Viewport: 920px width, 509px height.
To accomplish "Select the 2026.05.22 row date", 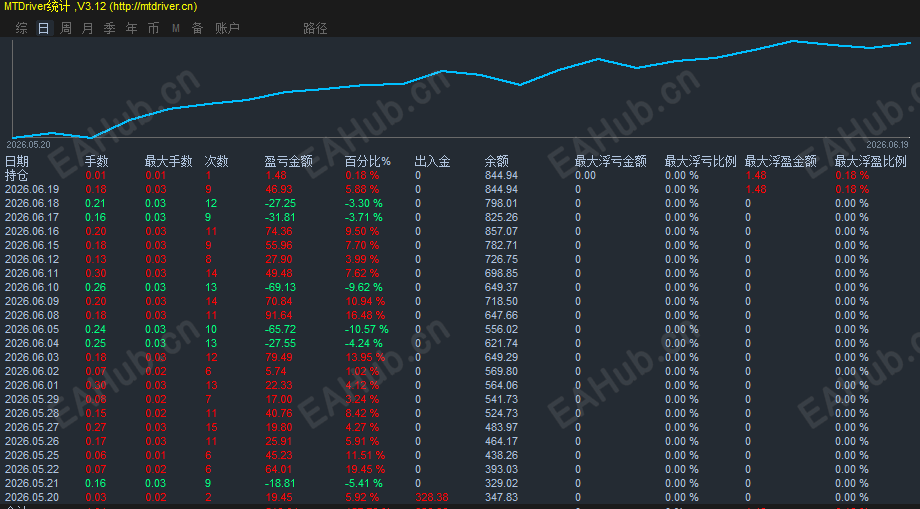I will tap(32, 469).
